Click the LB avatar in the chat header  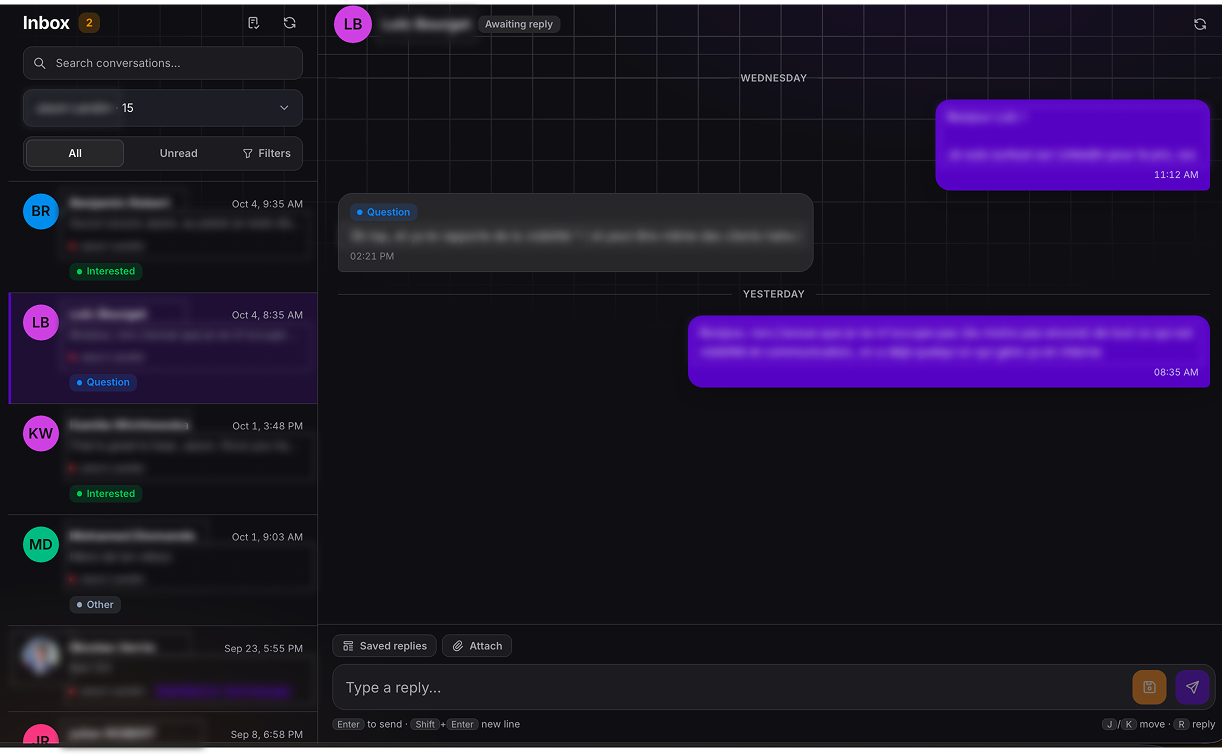(x=353, y=24)
